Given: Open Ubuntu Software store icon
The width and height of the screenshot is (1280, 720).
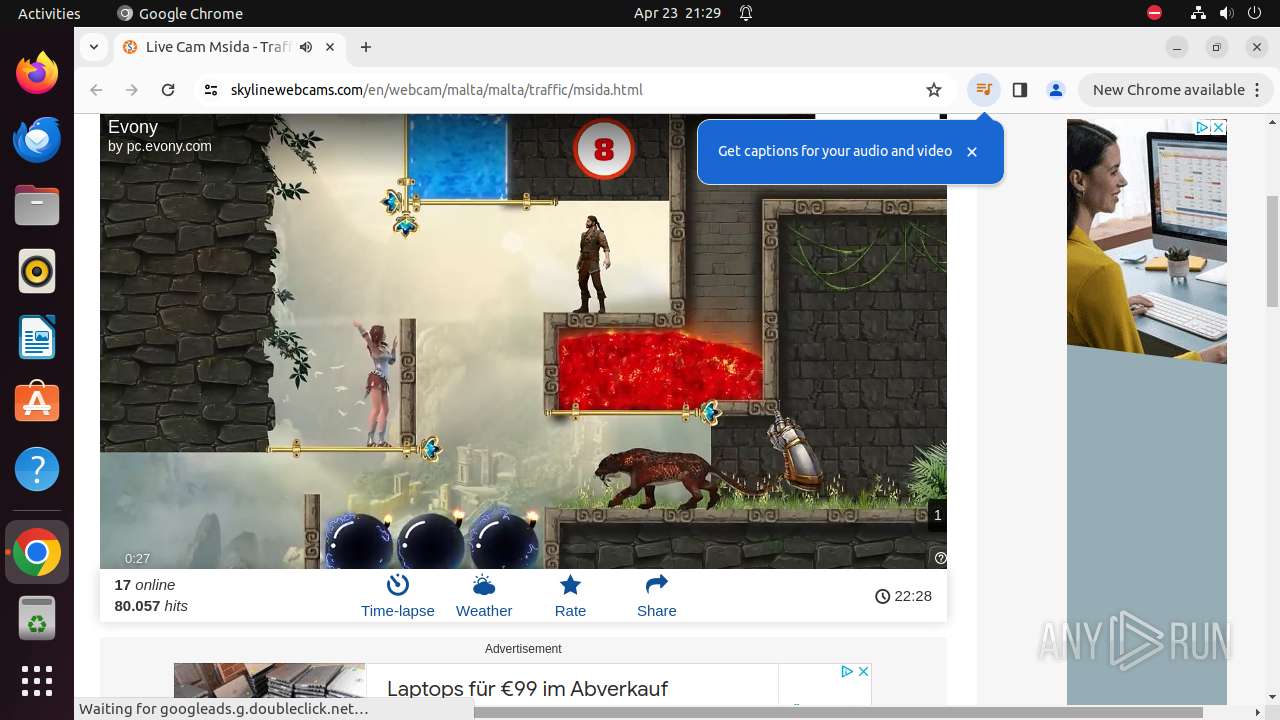Looking at the screenshot, I should click(x=37, y=403).
